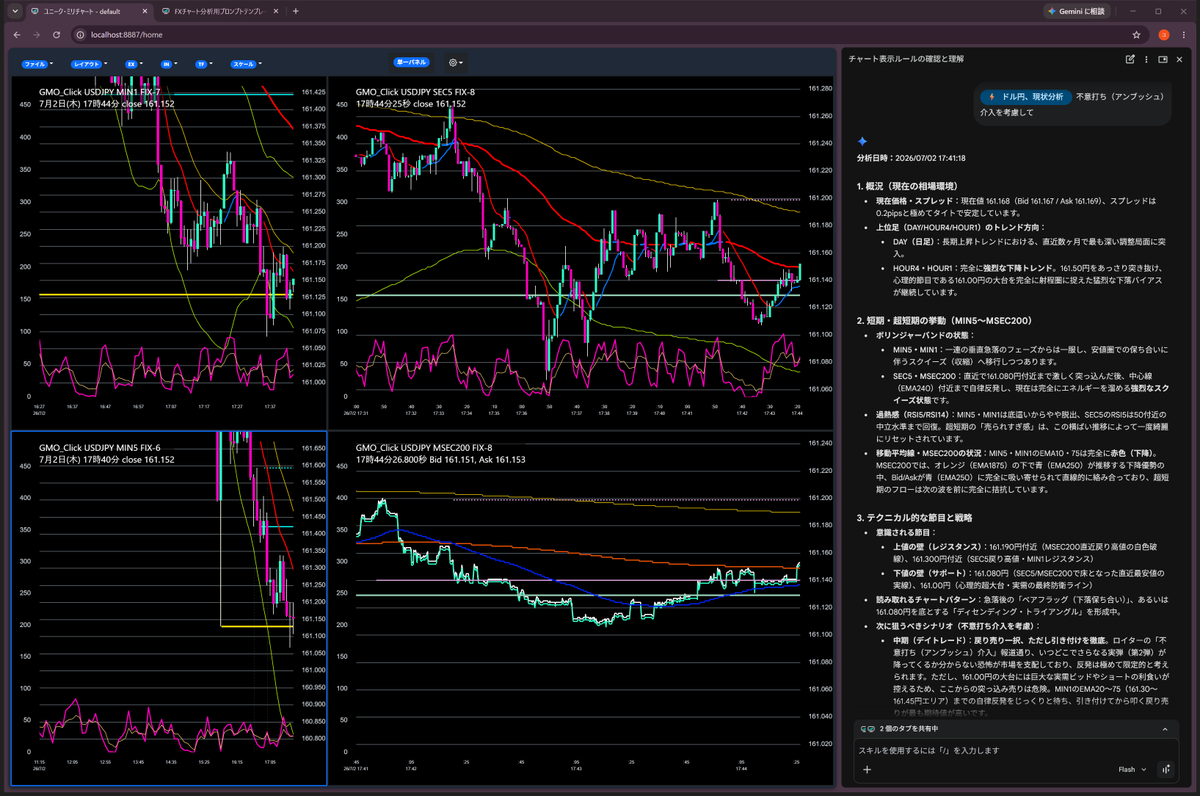1200x796 pixels.
Task: Close the FXチャート分析用プロンプト tab
Action: click(275, 11)
